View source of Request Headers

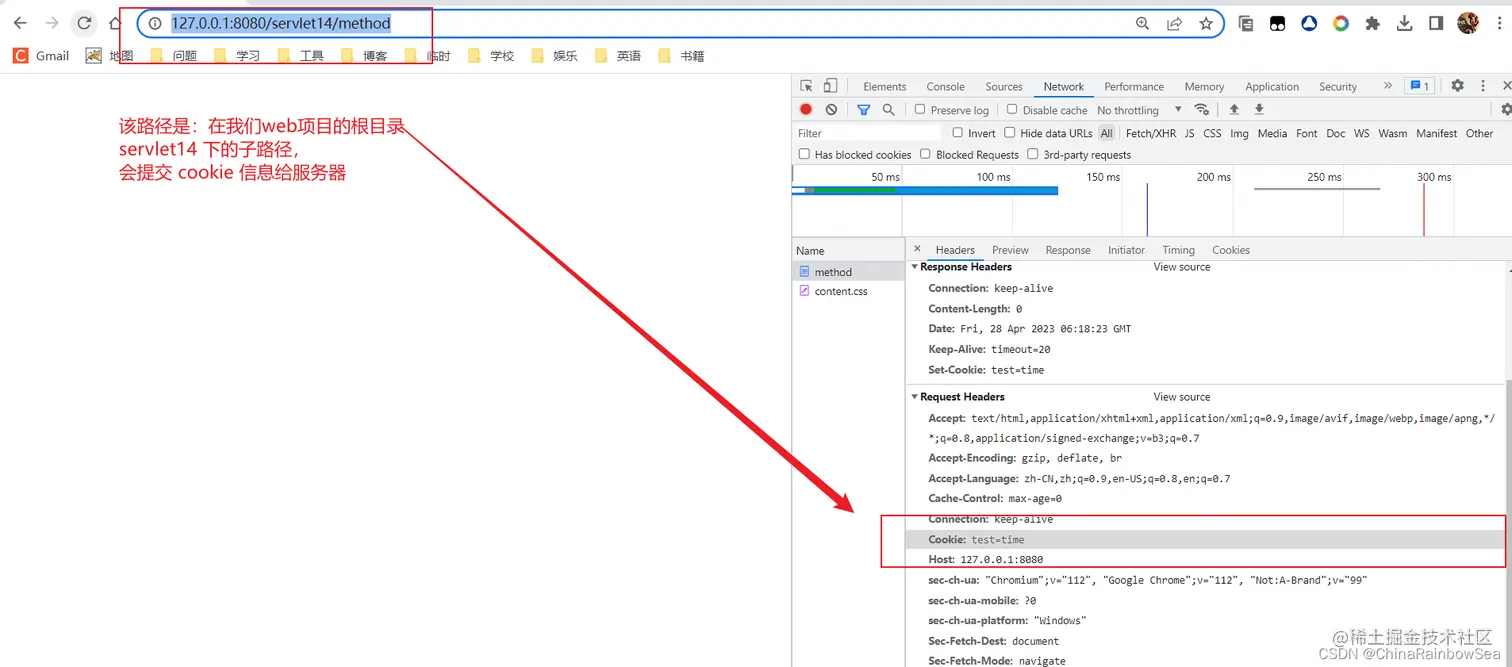click(1182, 397)
